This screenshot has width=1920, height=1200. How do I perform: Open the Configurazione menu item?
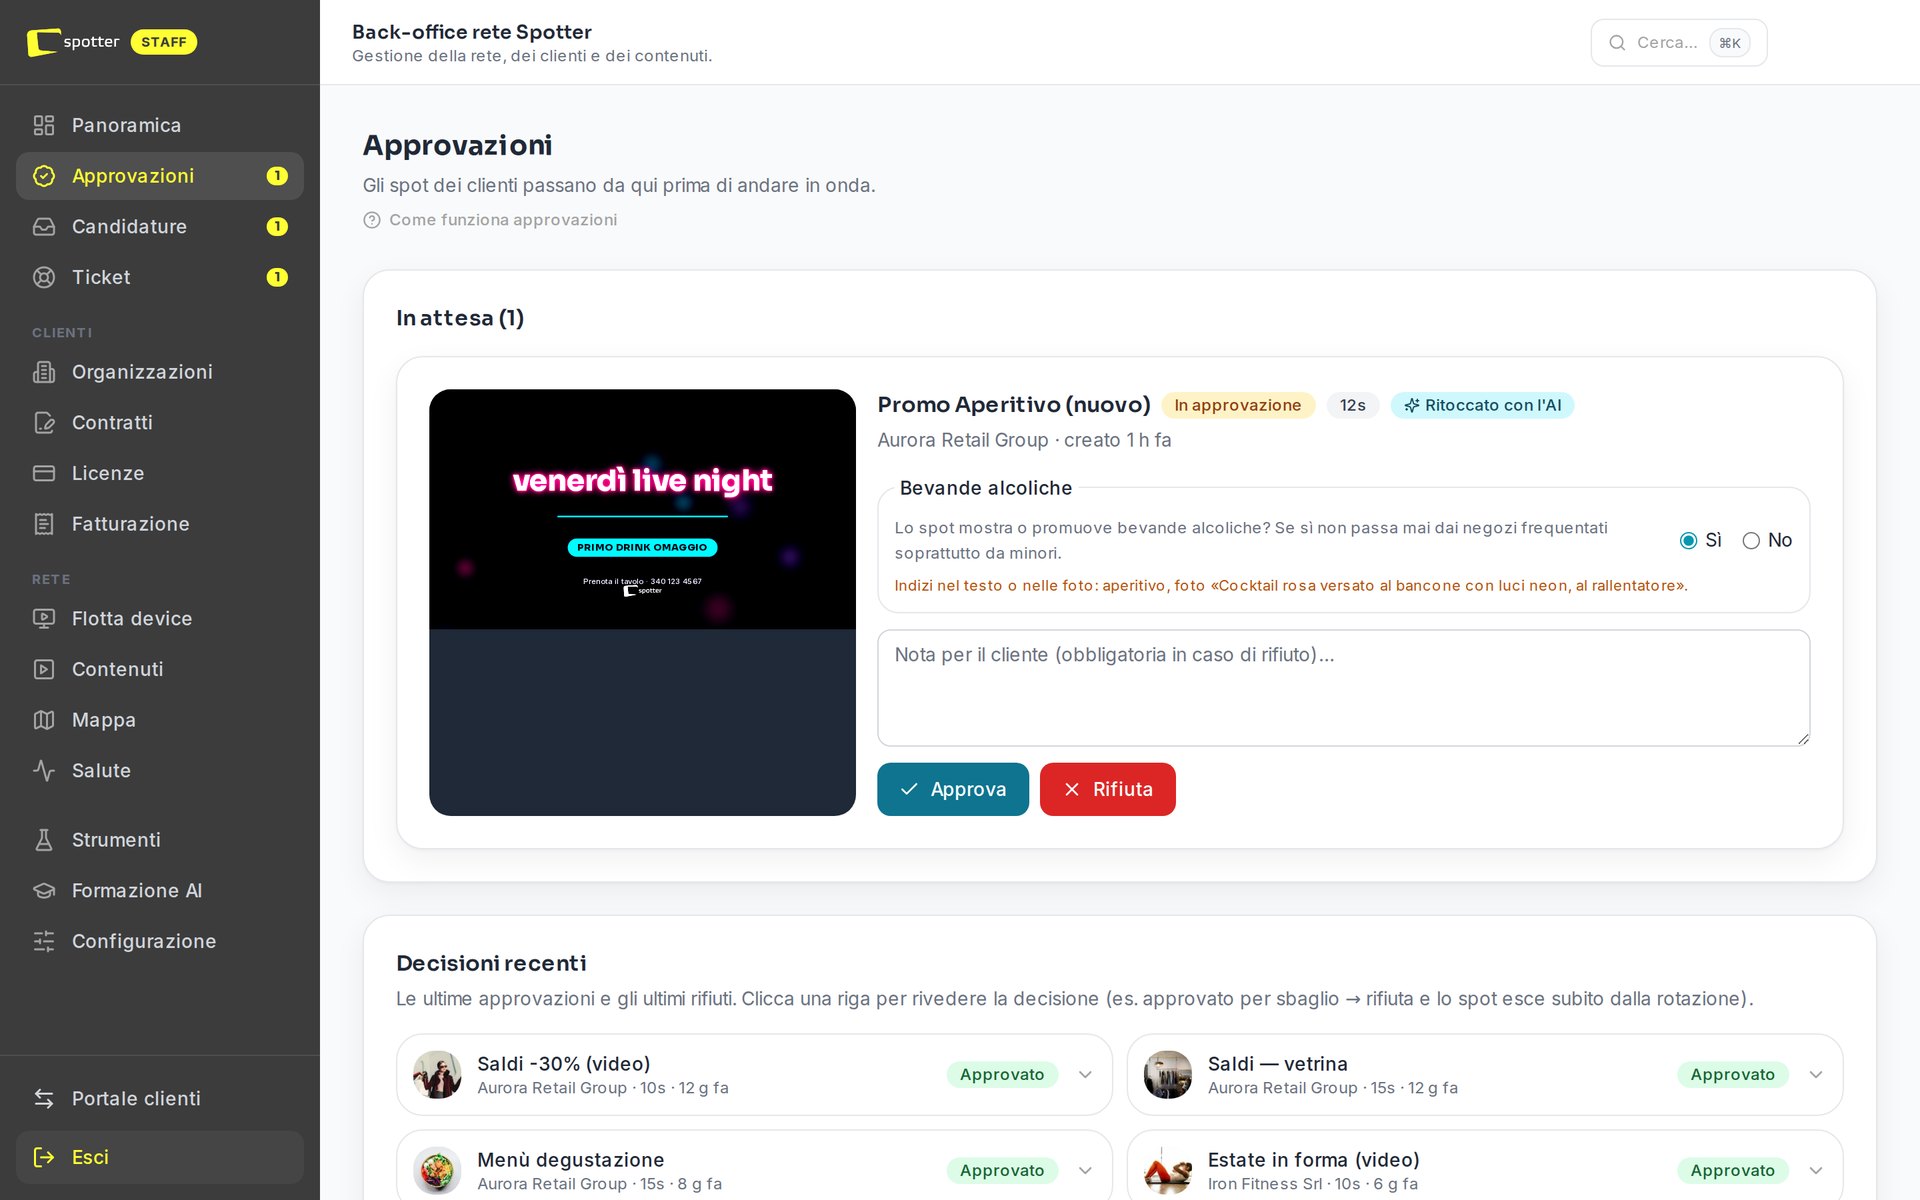point(160,941)
